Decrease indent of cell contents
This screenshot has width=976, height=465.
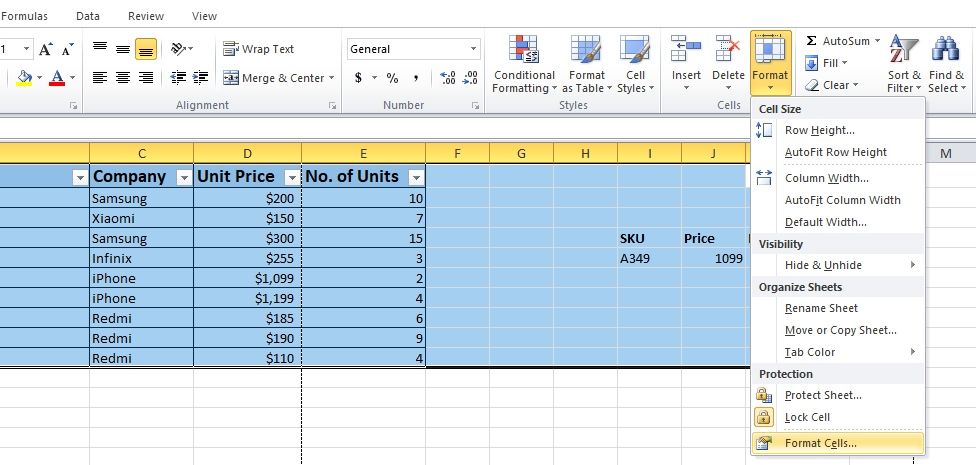179,78
